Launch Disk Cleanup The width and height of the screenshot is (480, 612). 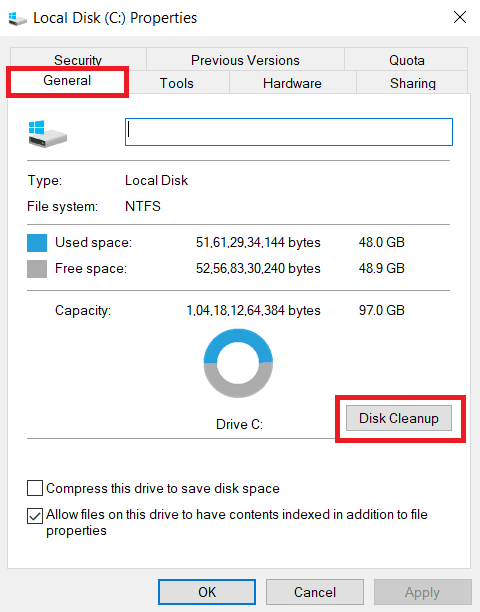399,418
